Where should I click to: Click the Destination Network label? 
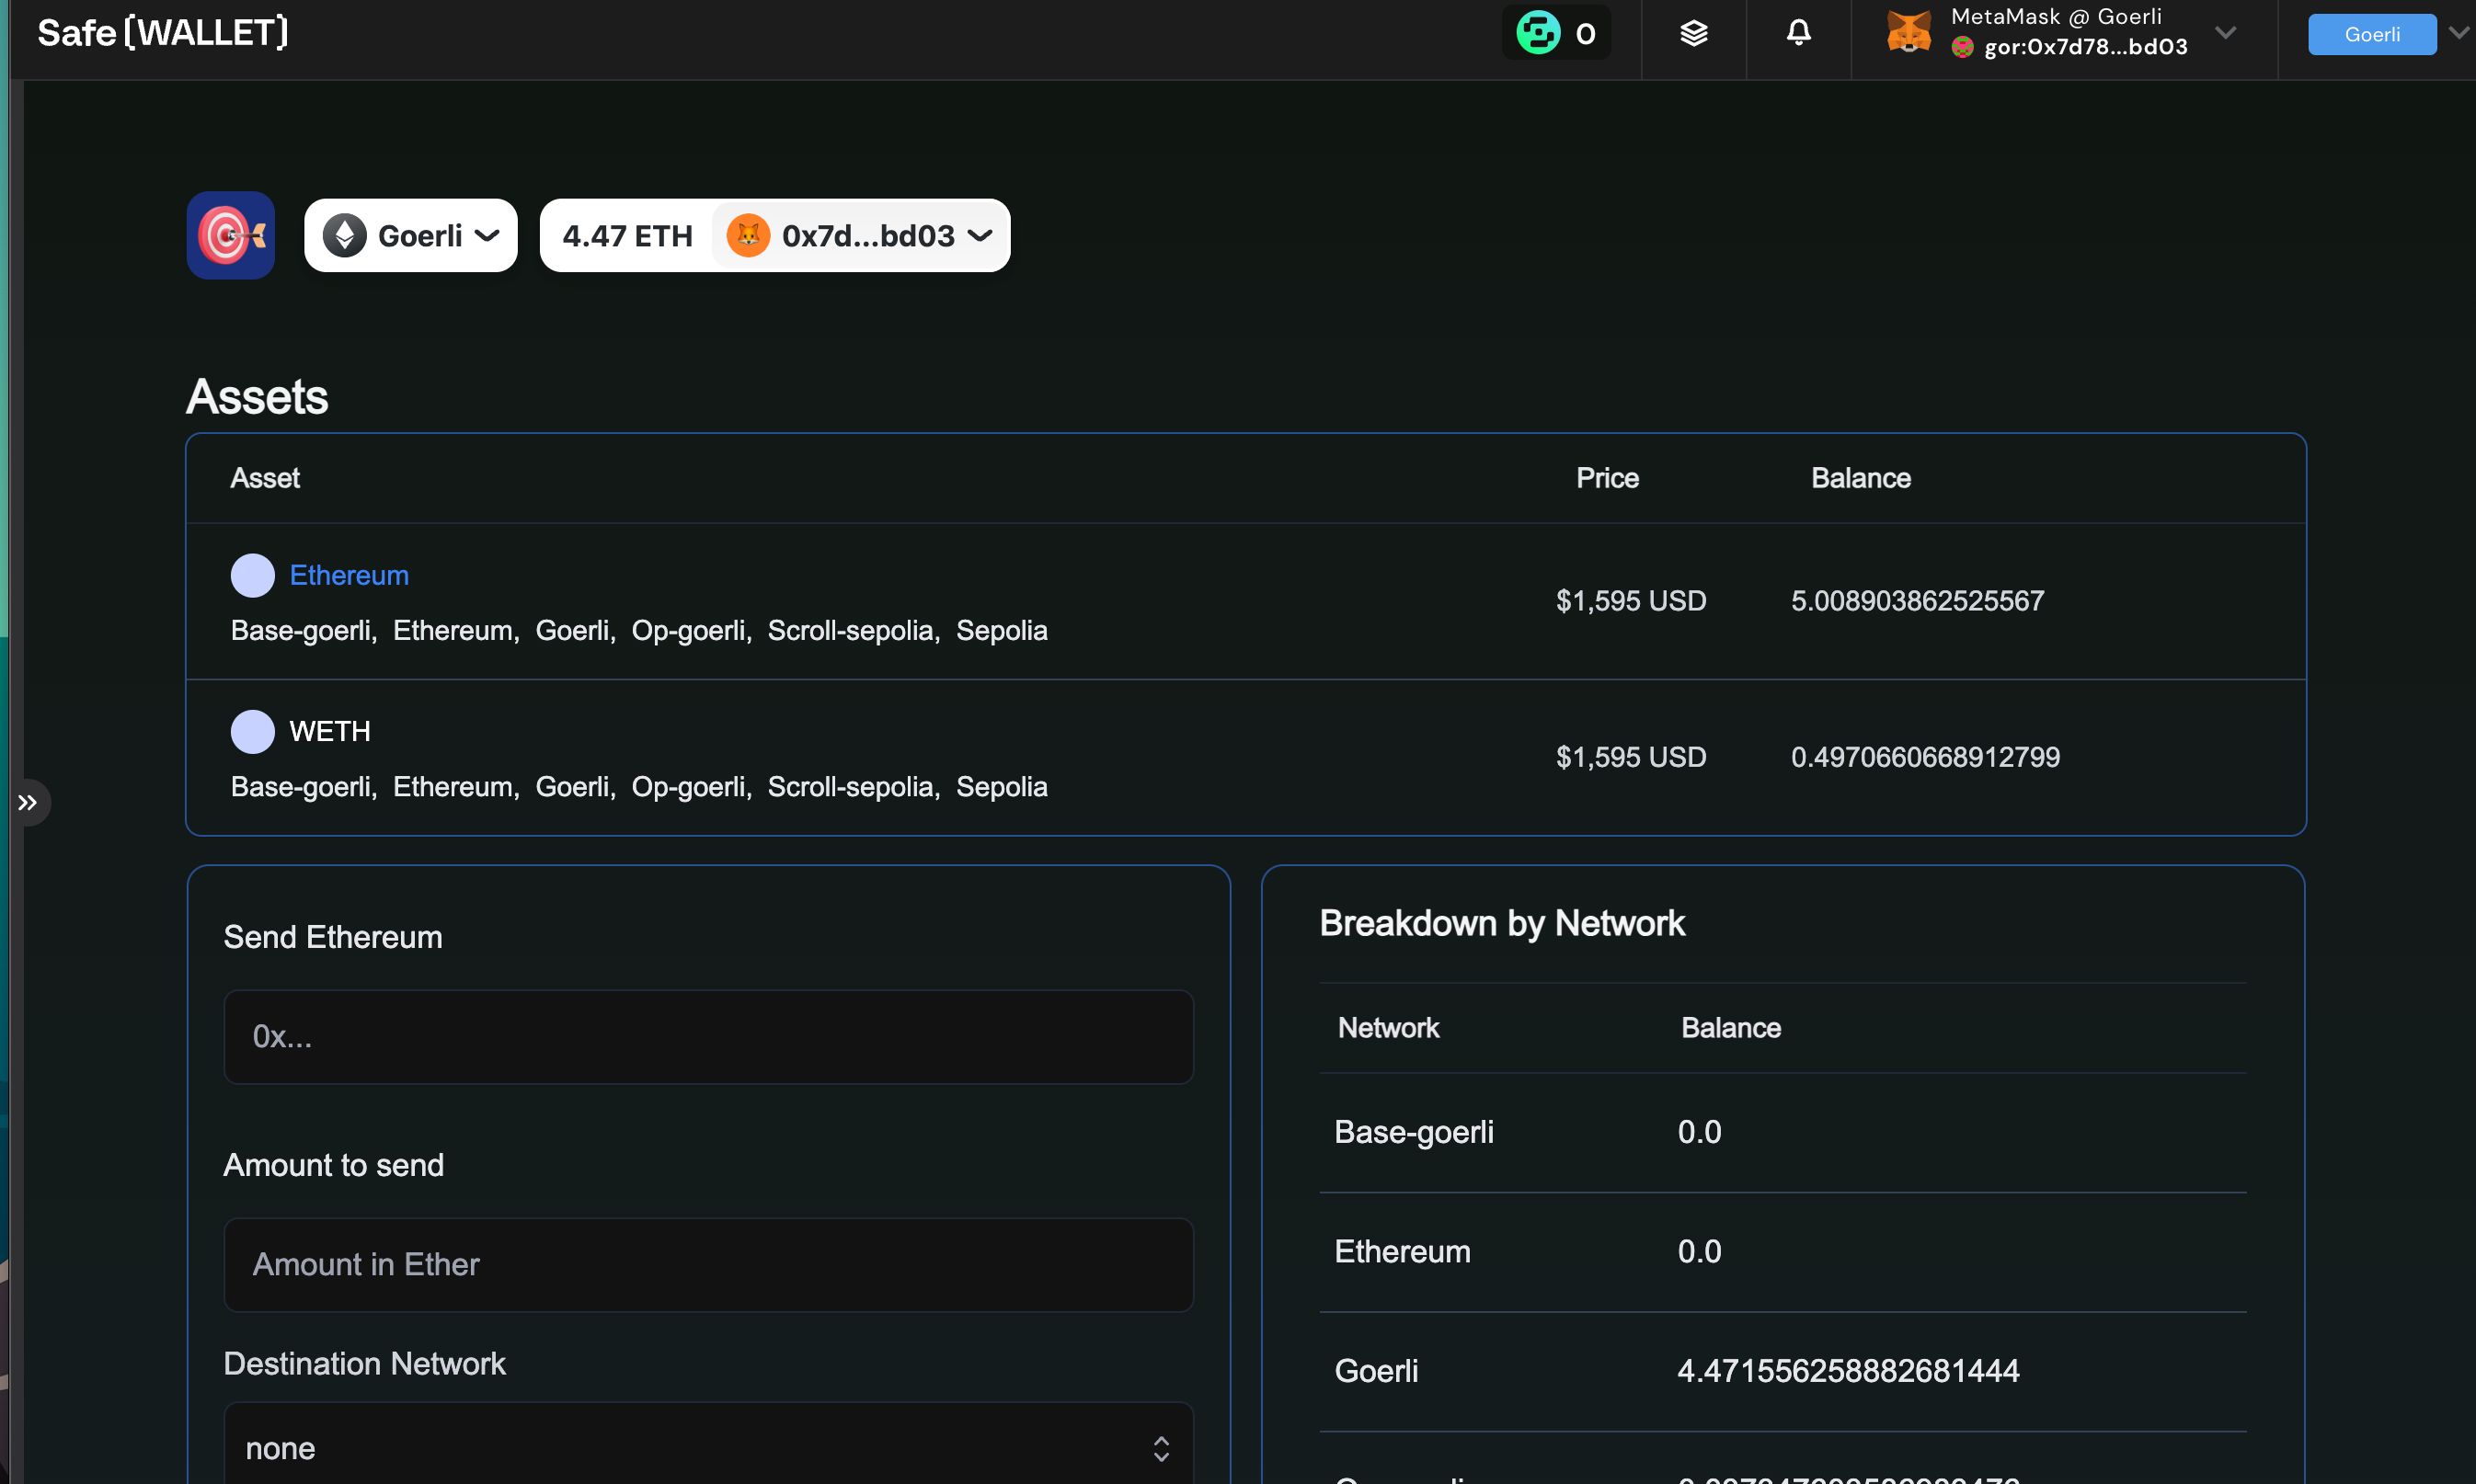[364, 1364]
